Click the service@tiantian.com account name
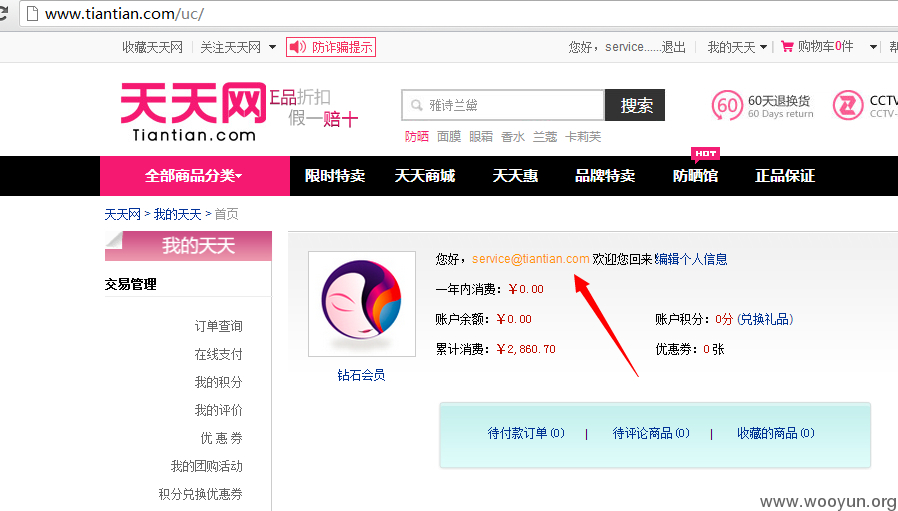898x511 pixels. [531, 259]
